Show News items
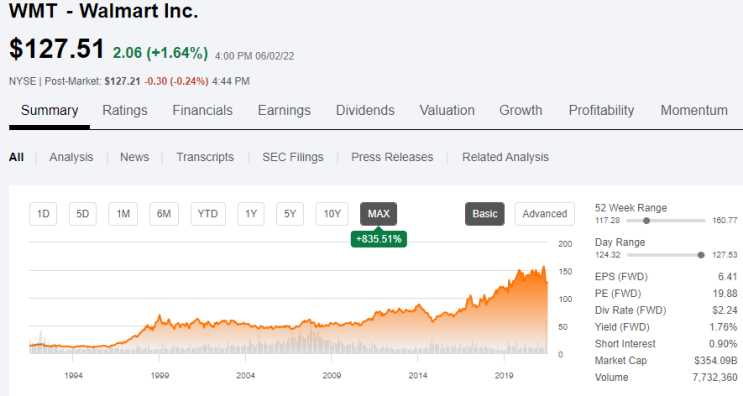The width and height of the screenshot is (743, 396). click(134, 157)
